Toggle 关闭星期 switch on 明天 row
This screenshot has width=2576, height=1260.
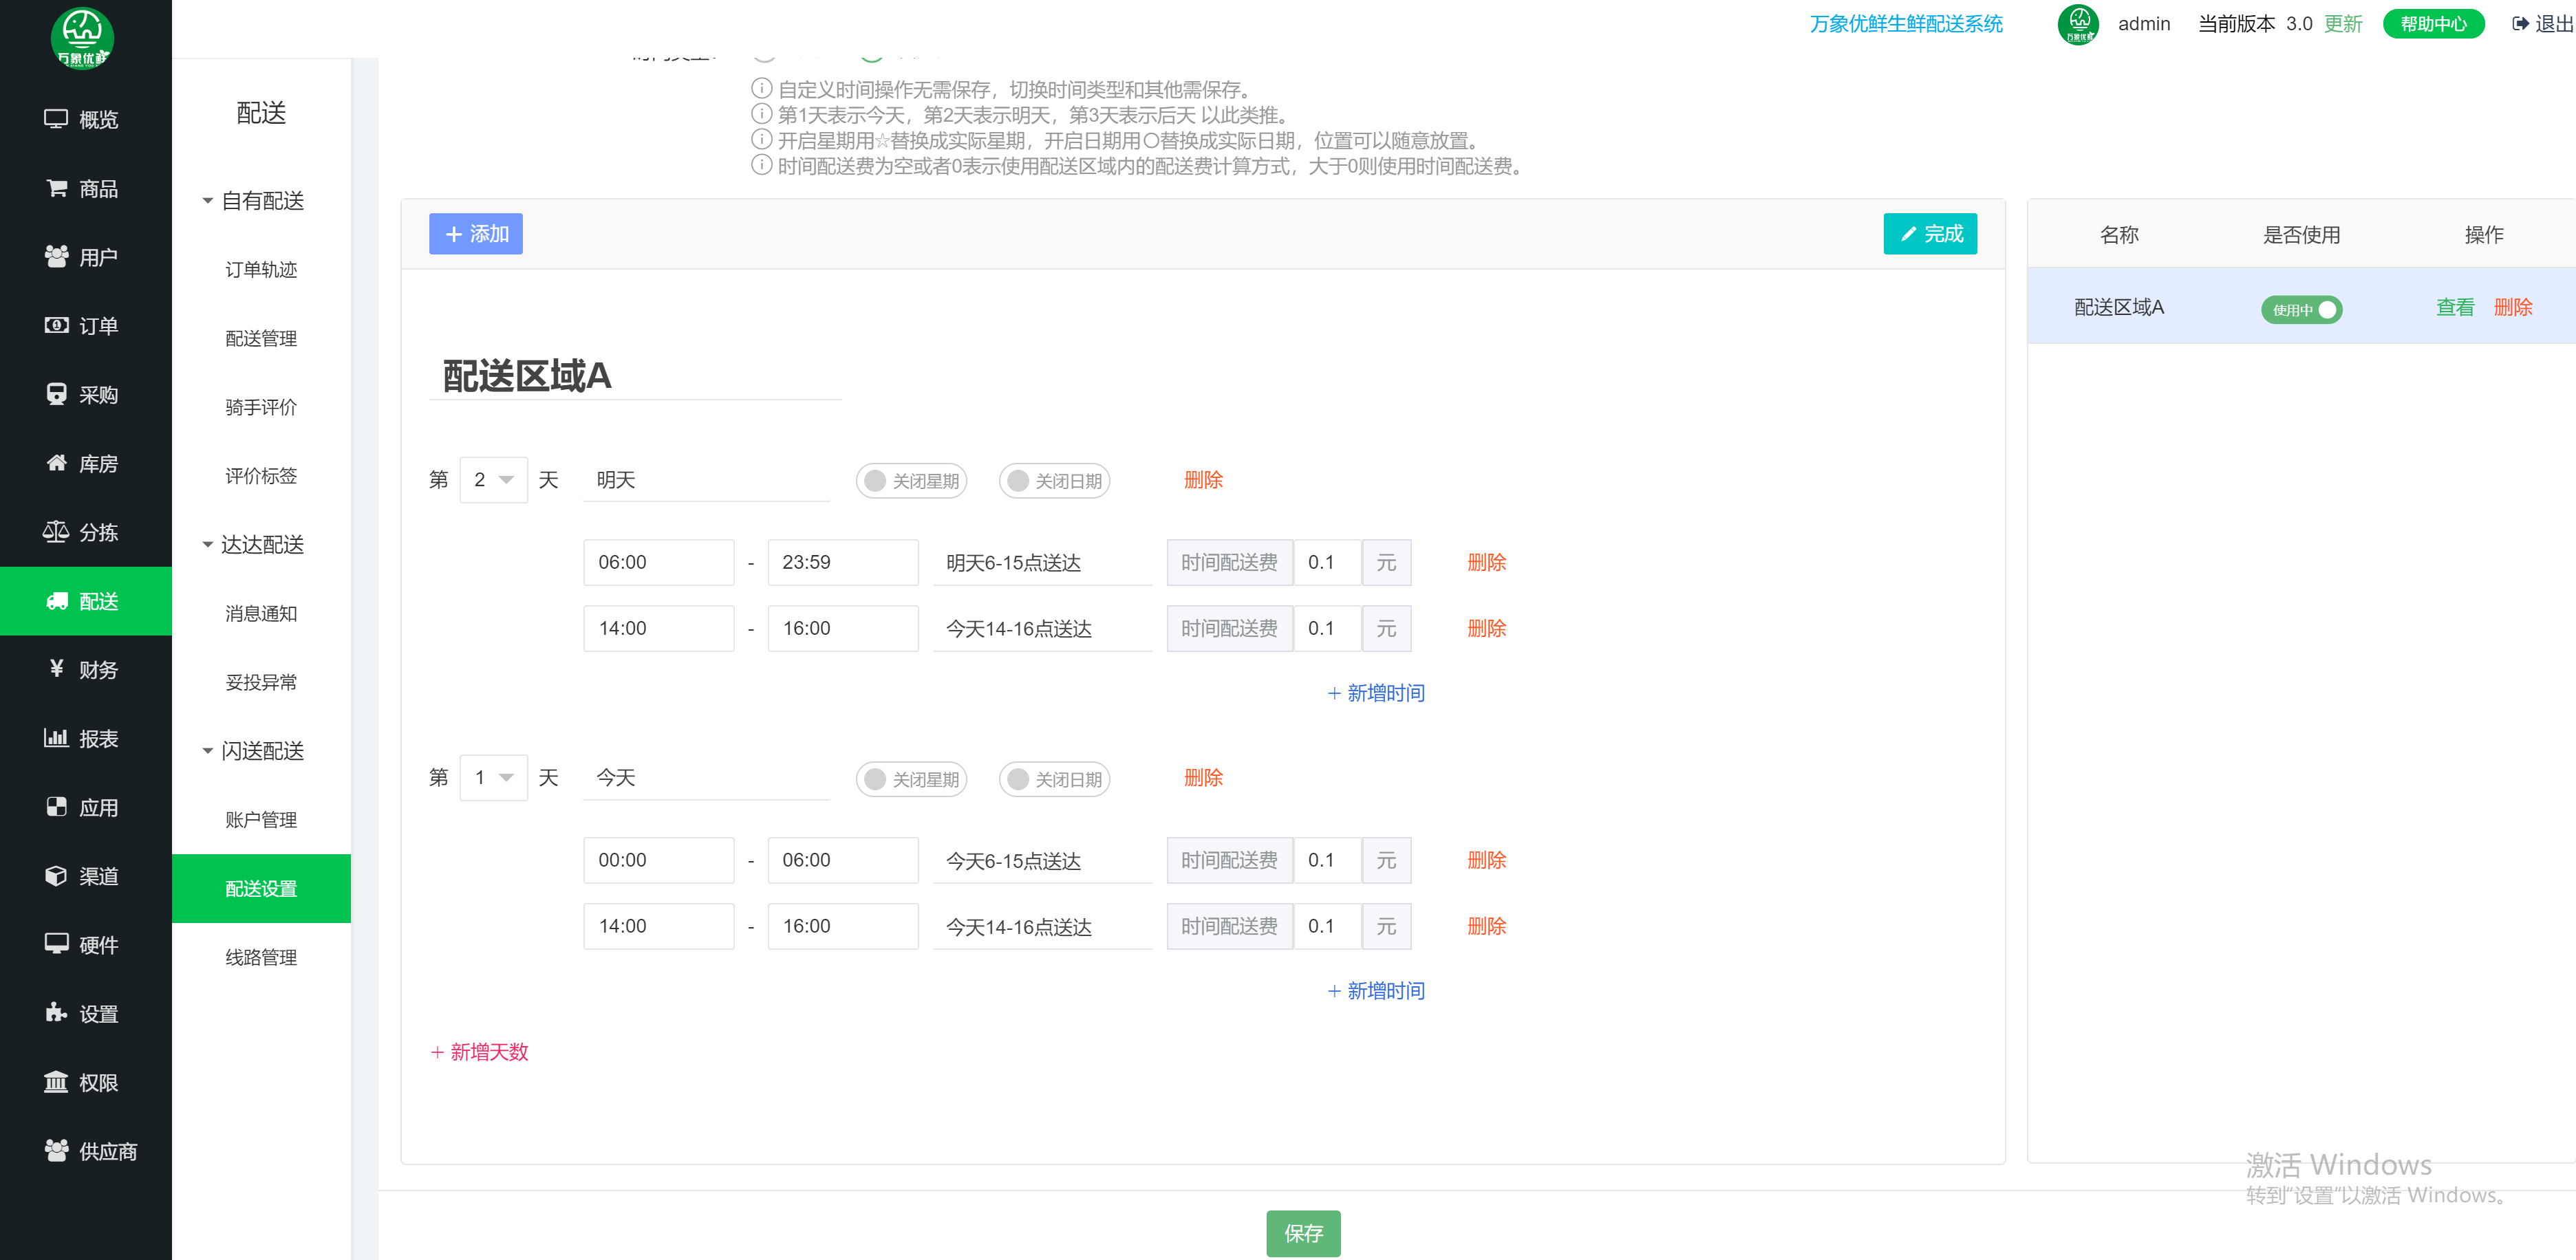coord(911,481)
